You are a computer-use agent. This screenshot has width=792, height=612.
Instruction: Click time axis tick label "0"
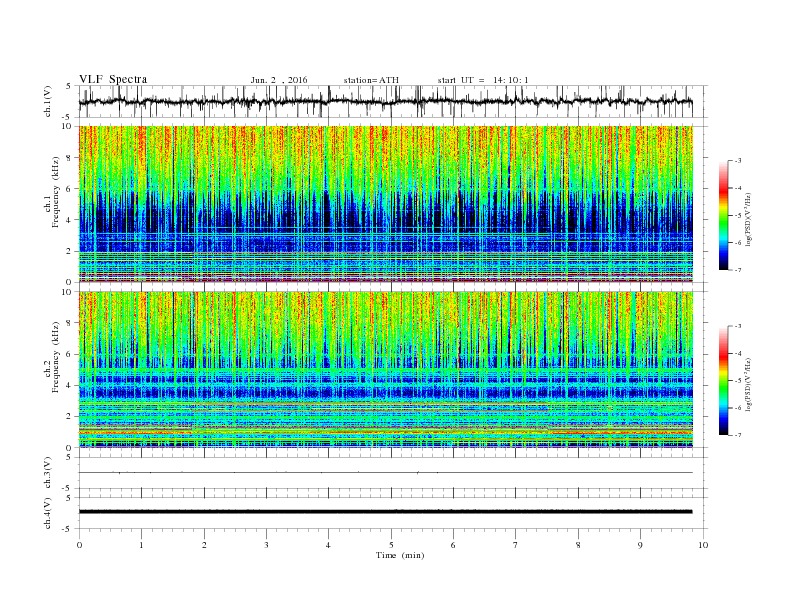point(79,545)
